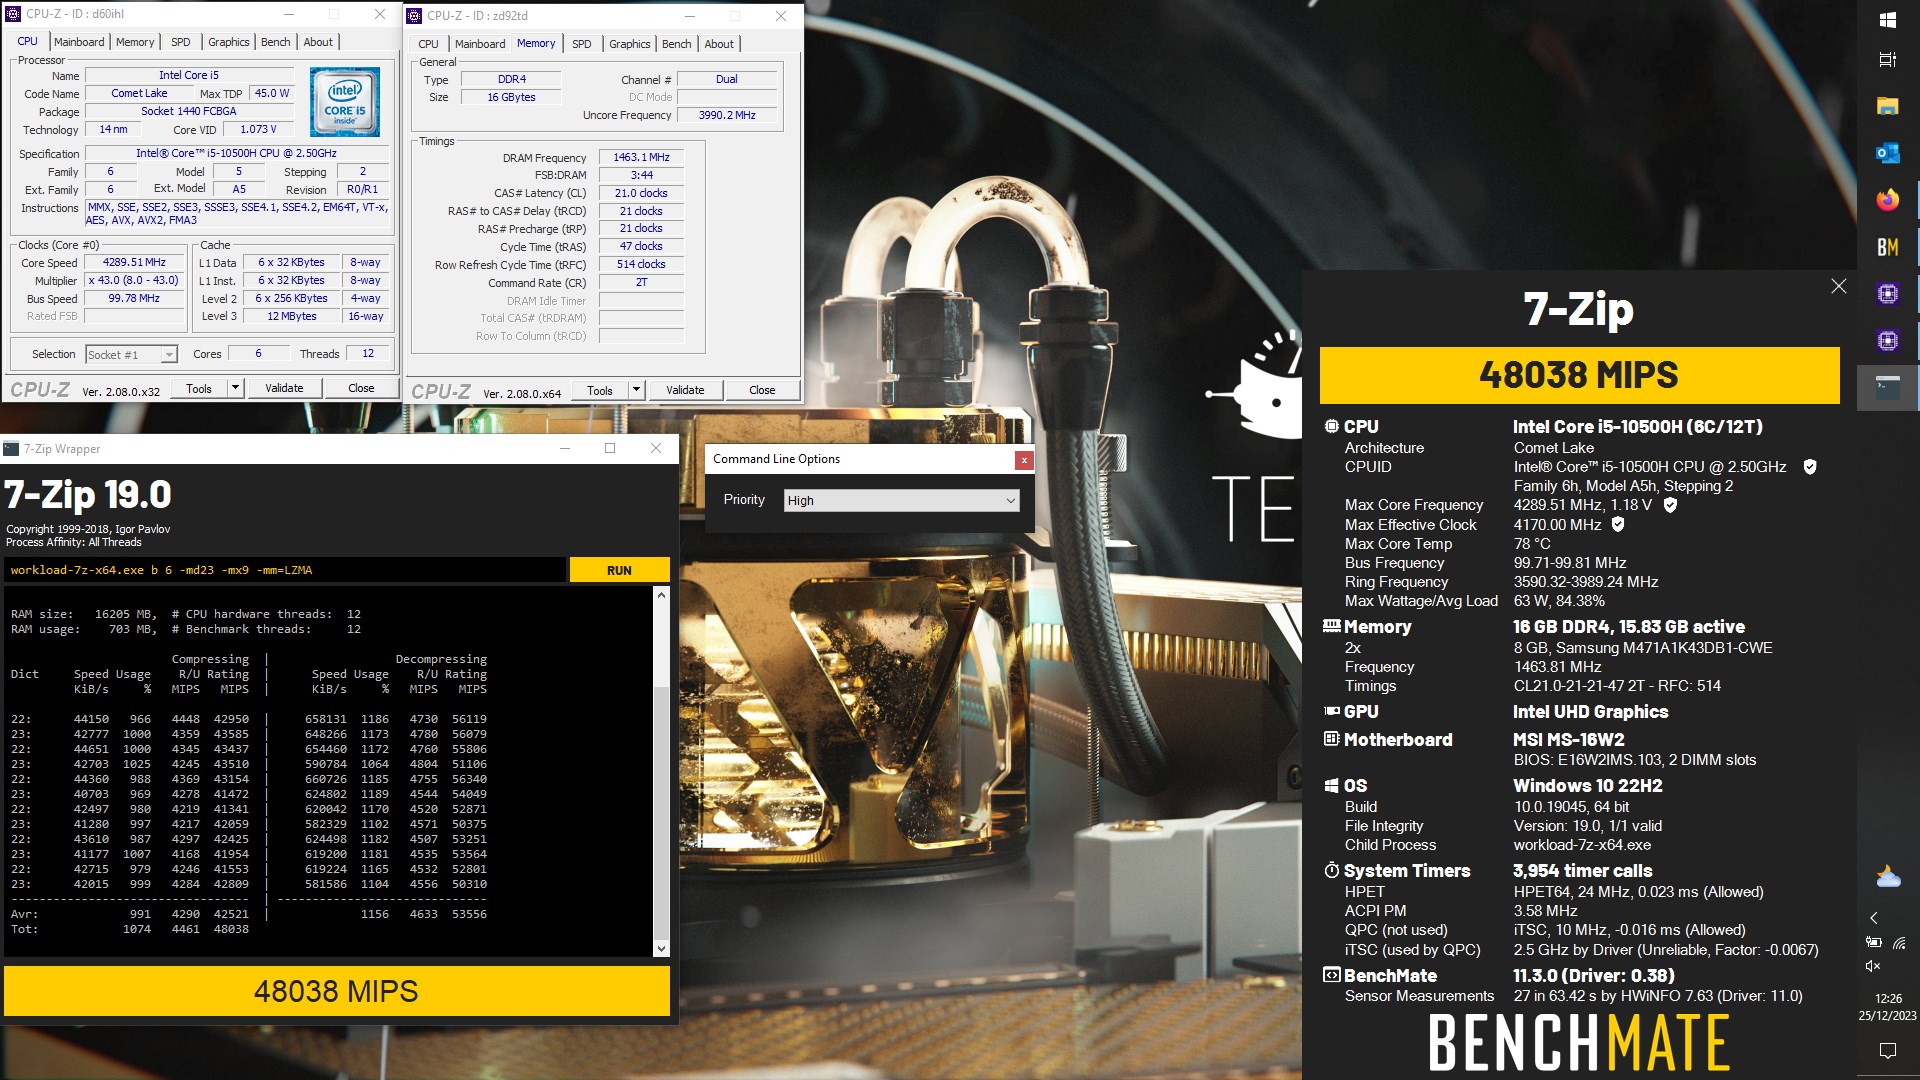Click Tools button in left CPU-Z
The width and height of the screenshot is (1920, 1080).
pyautogui.click(x=199, y=388)
